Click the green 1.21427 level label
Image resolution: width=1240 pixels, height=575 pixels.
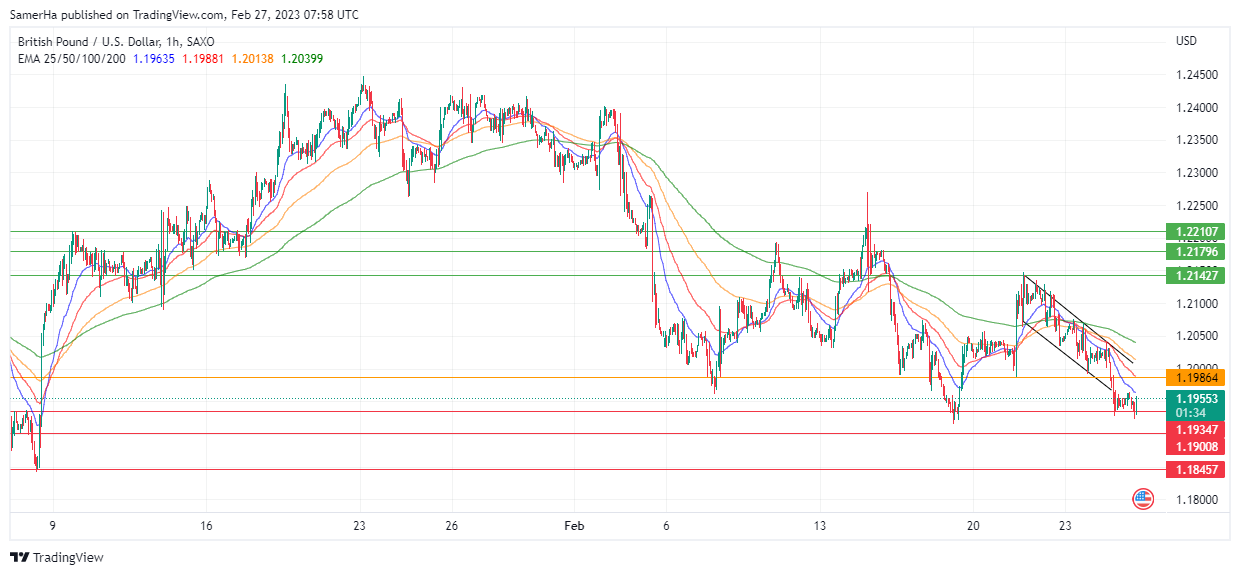point(1194,275)
